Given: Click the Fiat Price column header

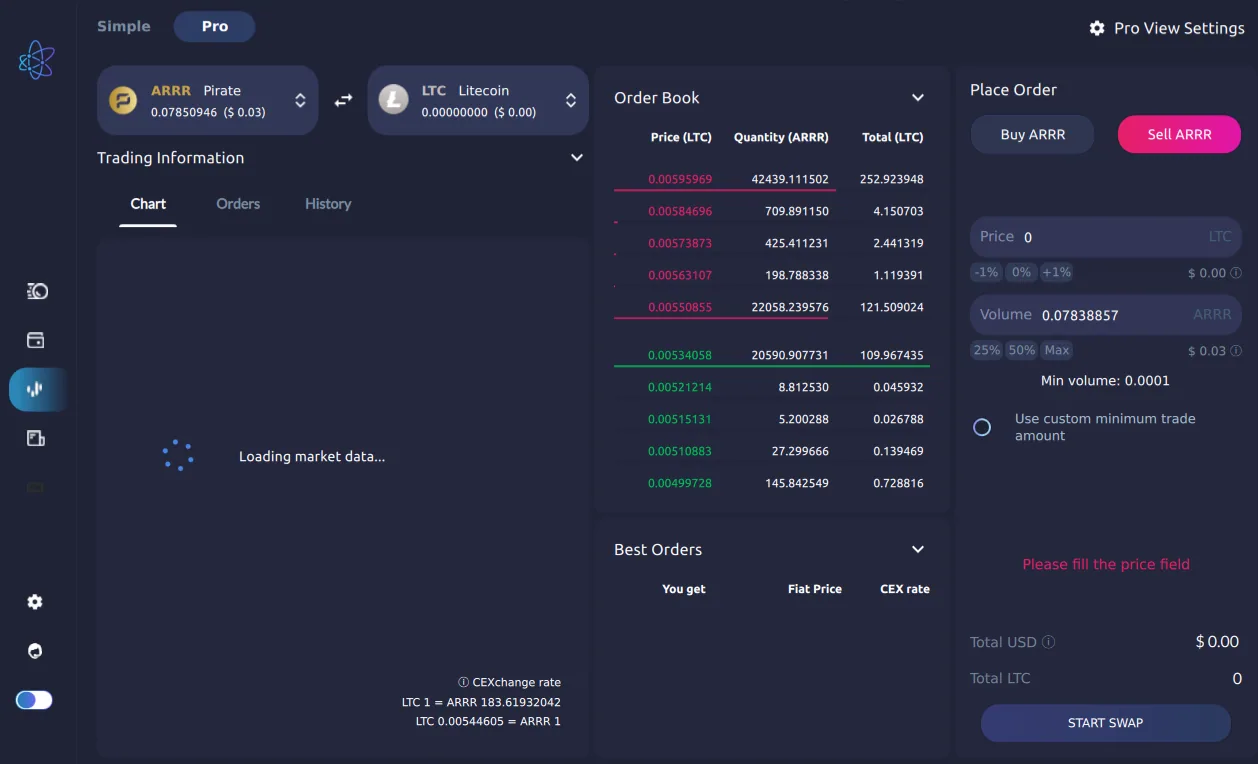Looking at the screenshot, I should point(815,589).
